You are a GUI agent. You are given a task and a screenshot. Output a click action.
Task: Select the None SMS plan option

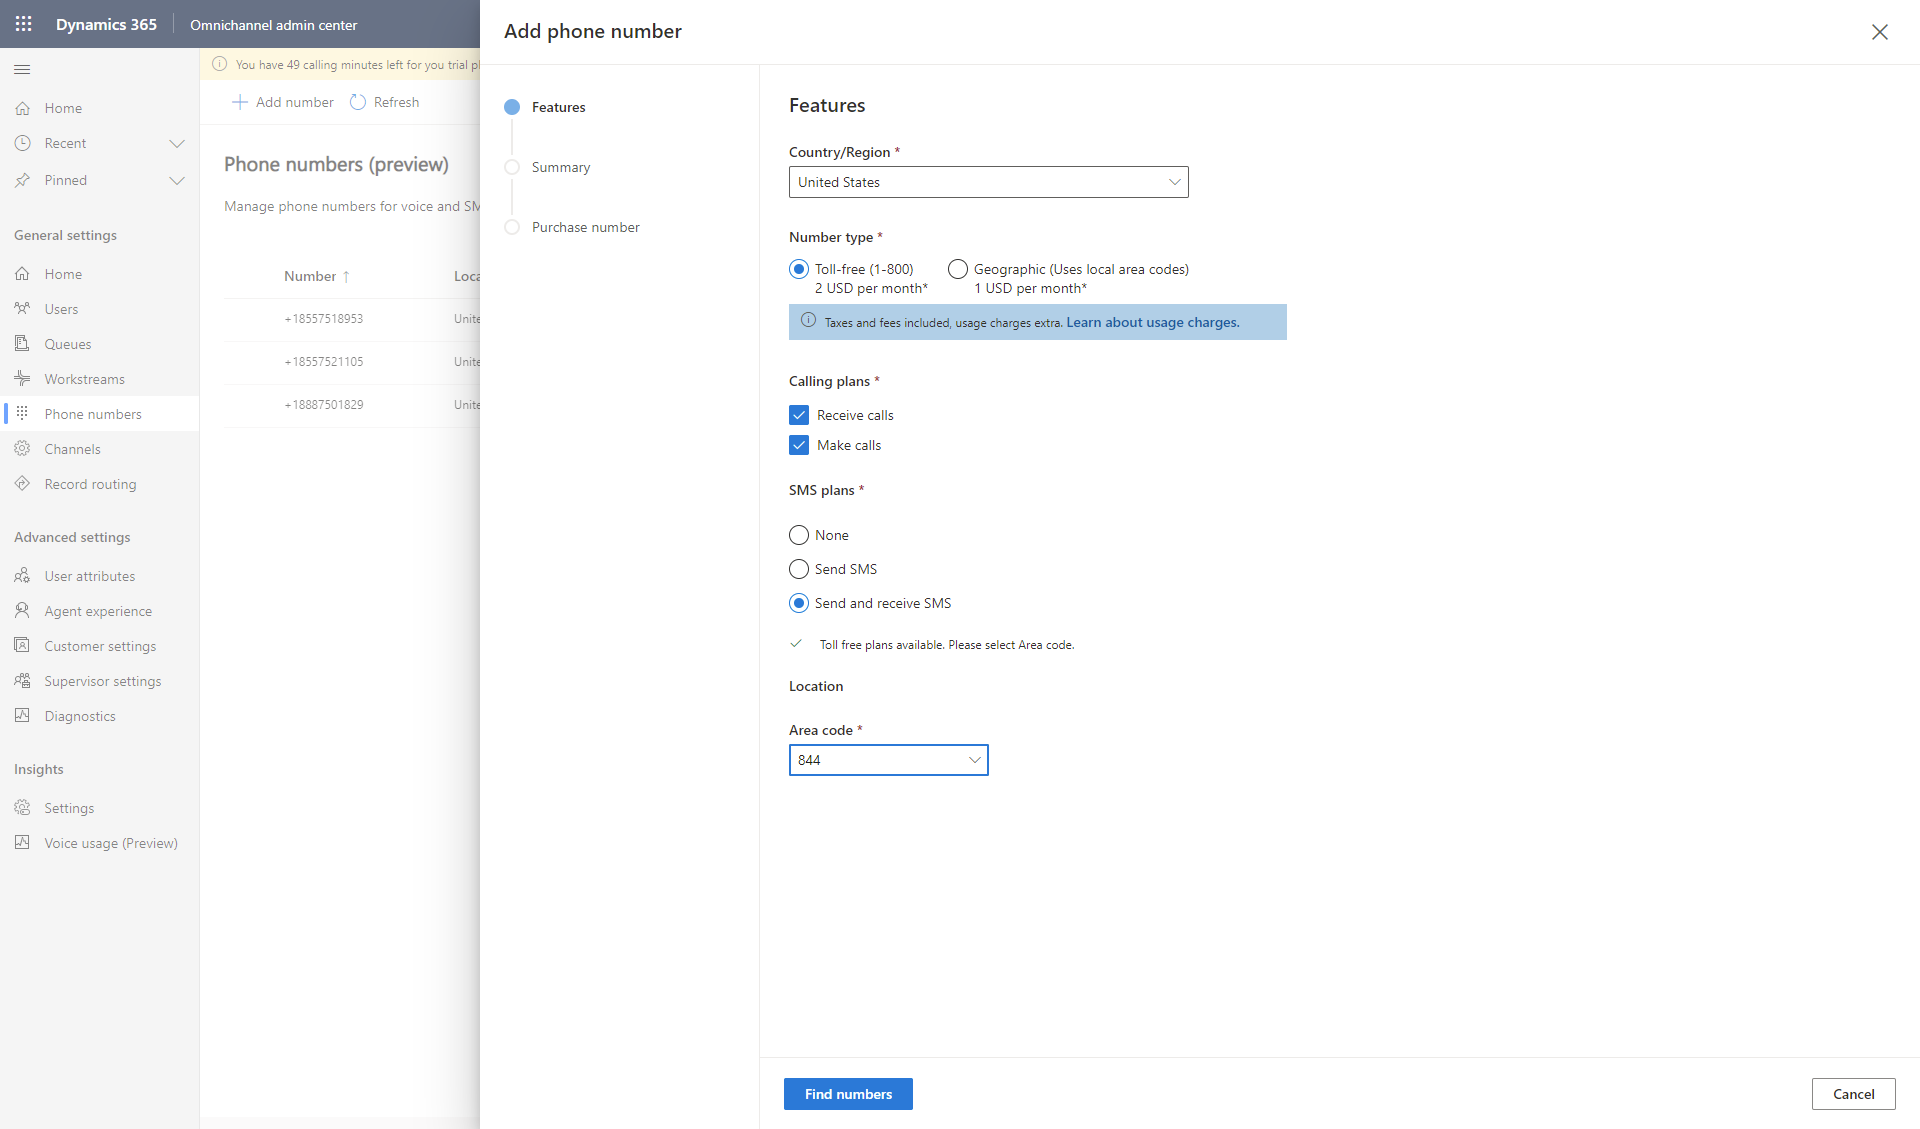coord(798,535)
